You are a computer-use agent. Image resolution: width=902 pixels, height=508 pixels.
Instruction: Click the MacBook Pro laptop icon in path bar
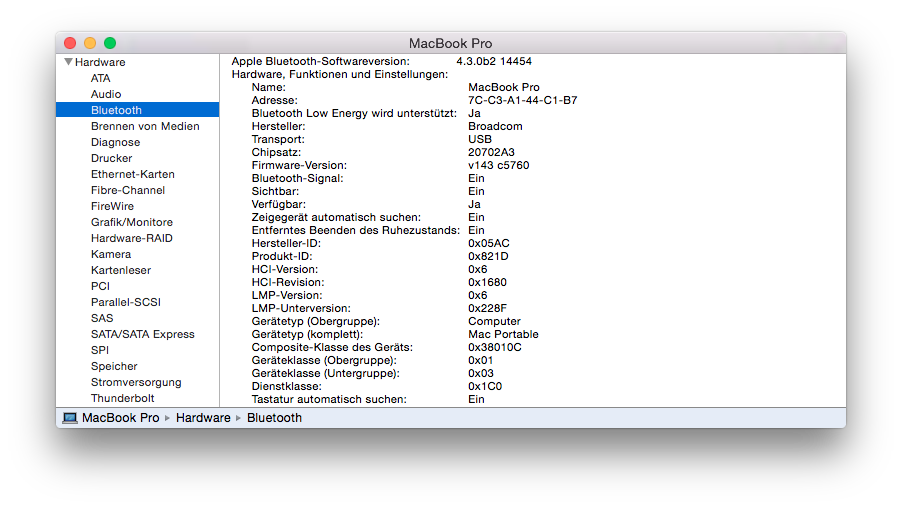(70, 418)
